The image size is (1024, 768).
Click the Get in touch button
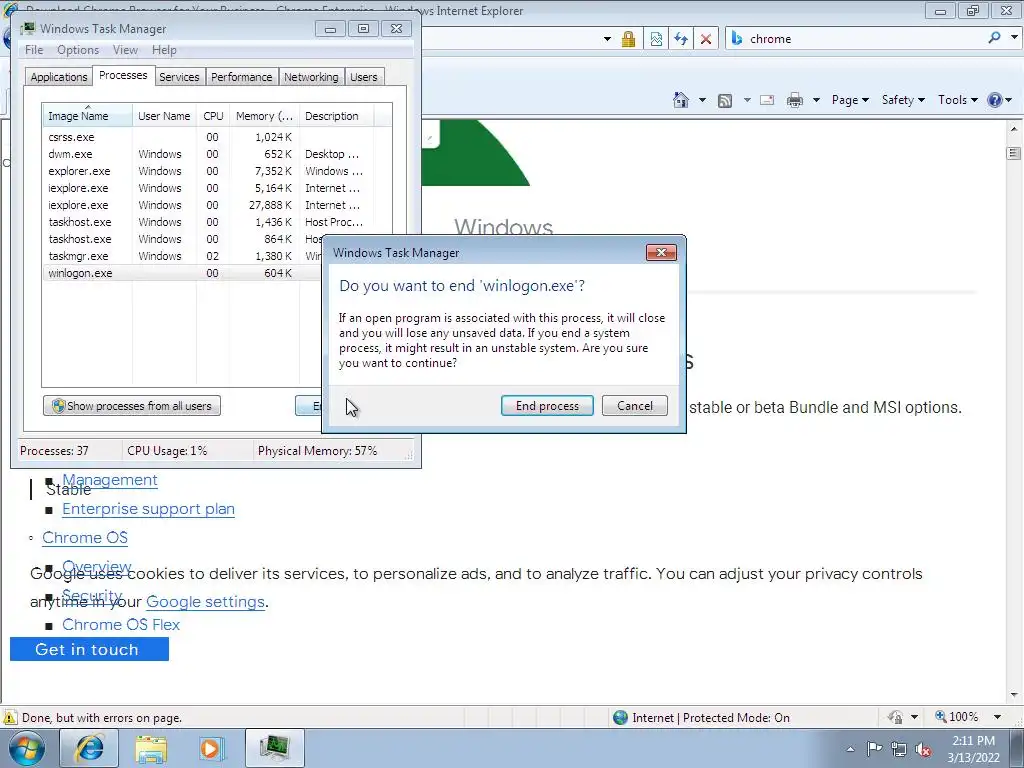[89, 649]
